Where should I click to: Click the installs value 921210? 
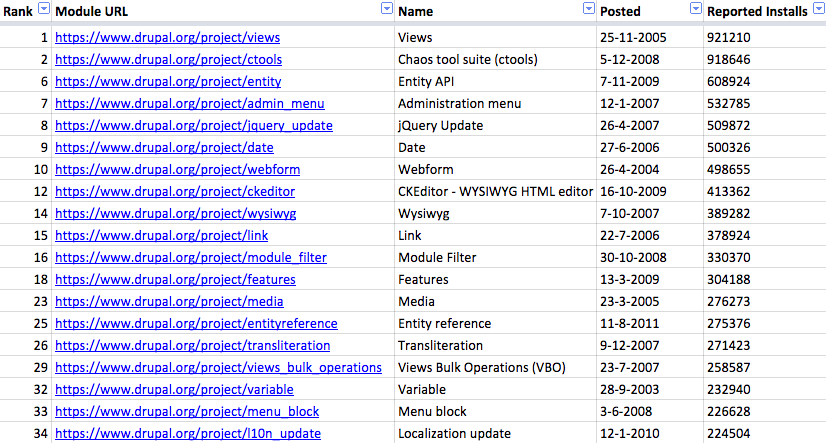pos(765,37)
